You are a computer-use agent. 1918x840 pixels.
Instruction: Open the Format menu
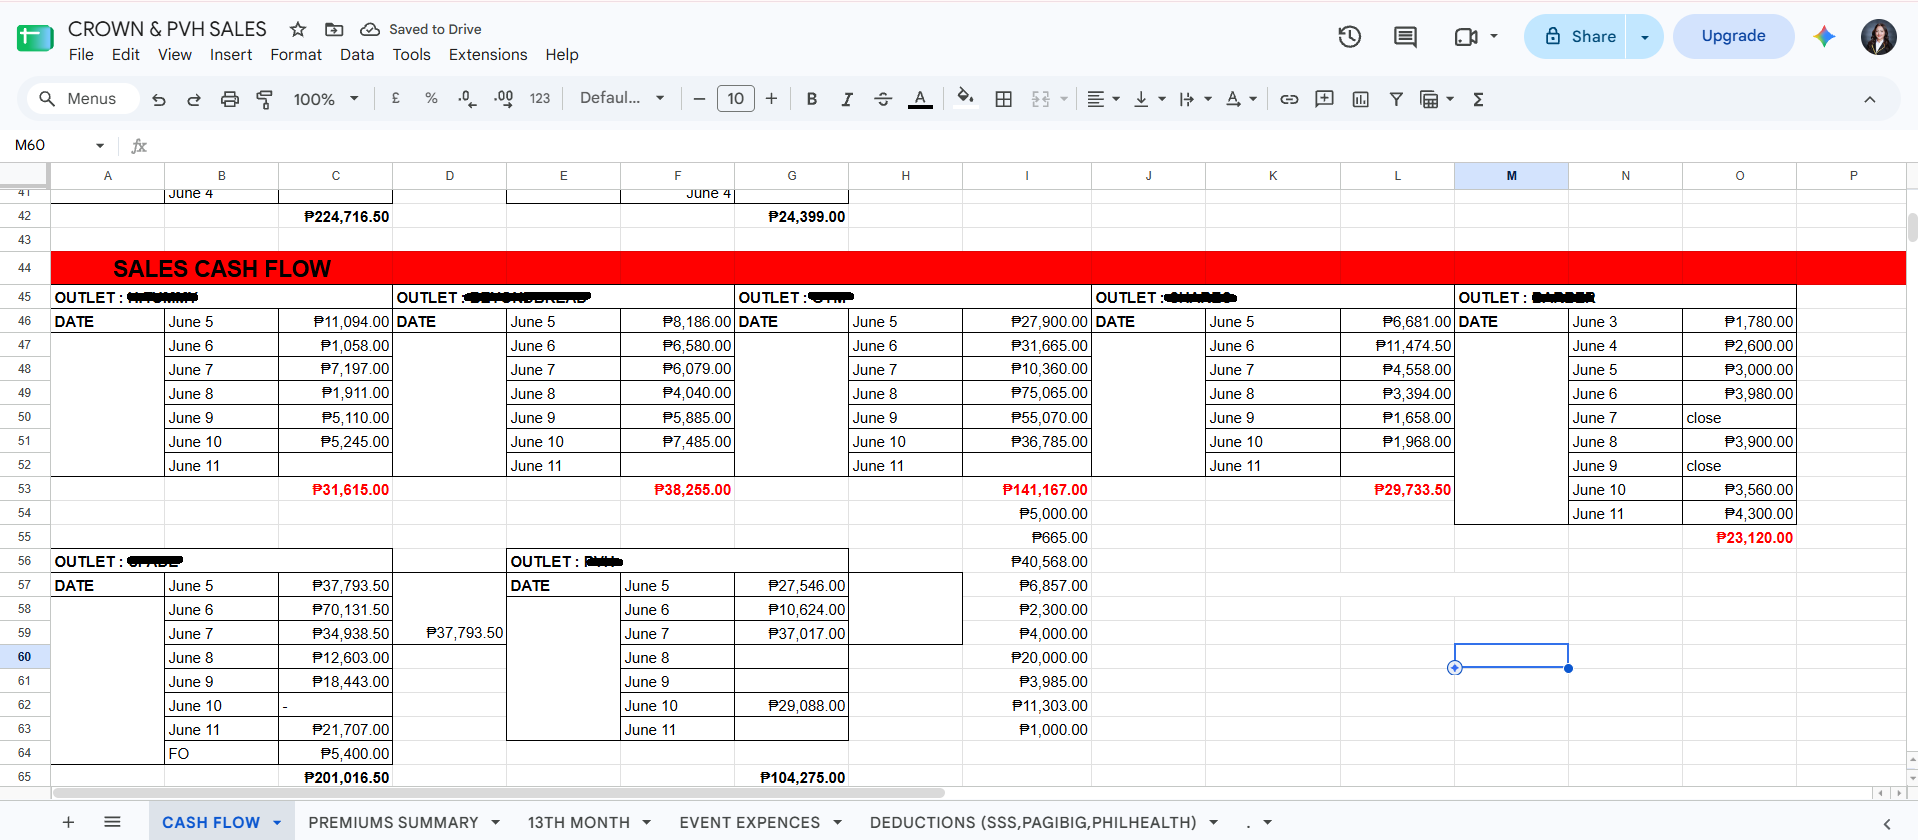point(296,55)
